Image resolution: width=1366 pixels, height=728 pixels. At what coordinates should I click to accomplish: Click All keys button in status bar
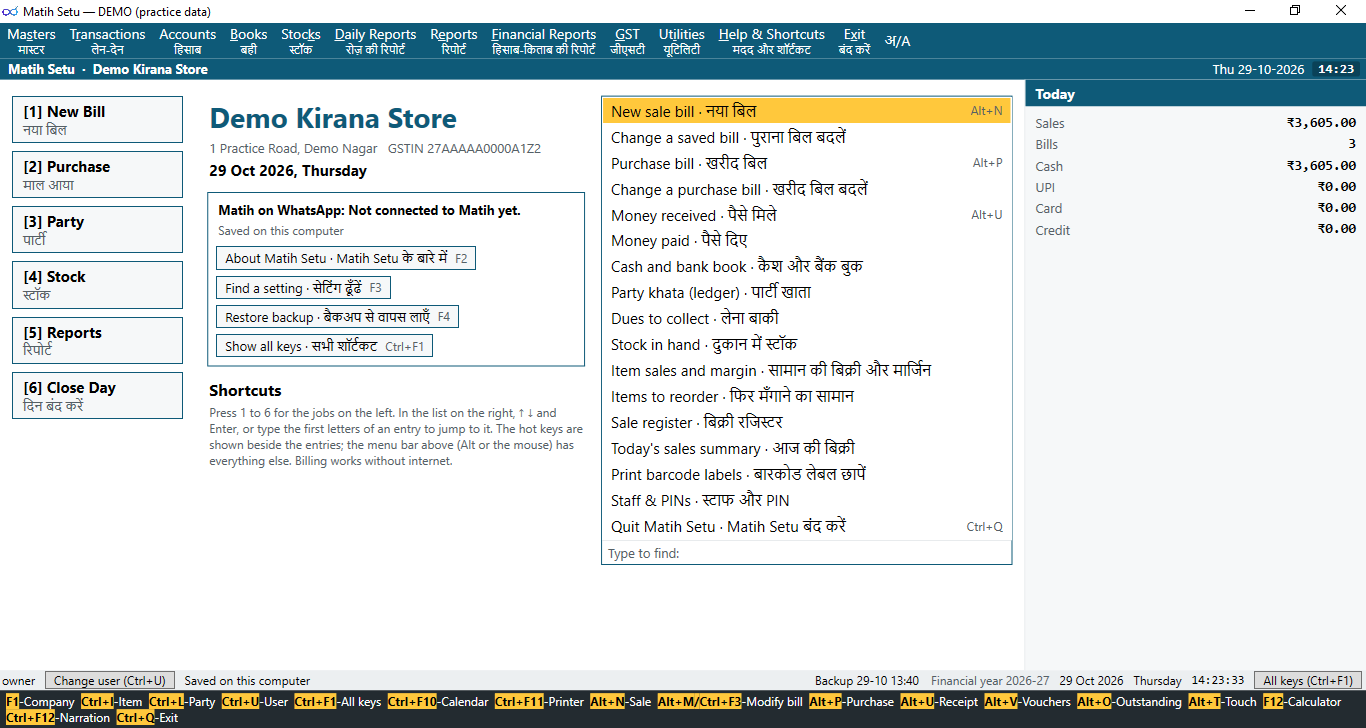point(1309,681)
